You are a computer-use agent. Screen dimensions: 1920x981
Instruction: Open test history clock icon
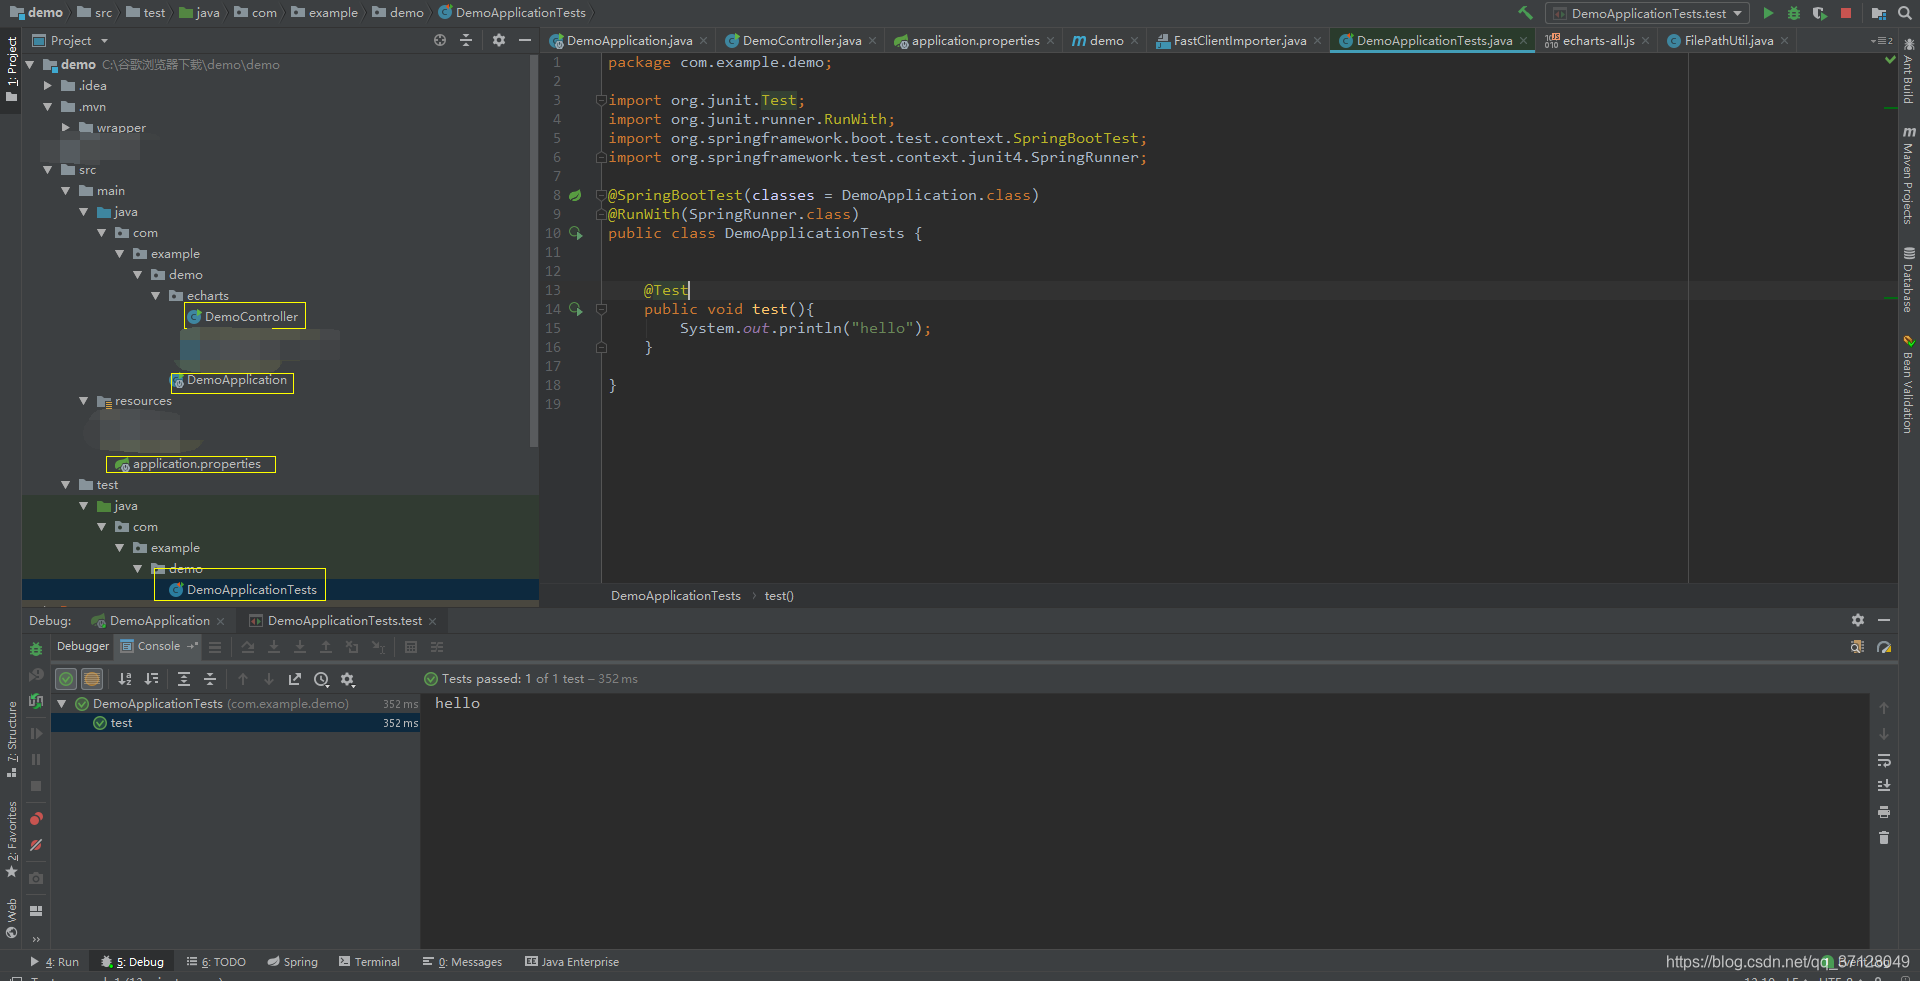tap(322, 679)
